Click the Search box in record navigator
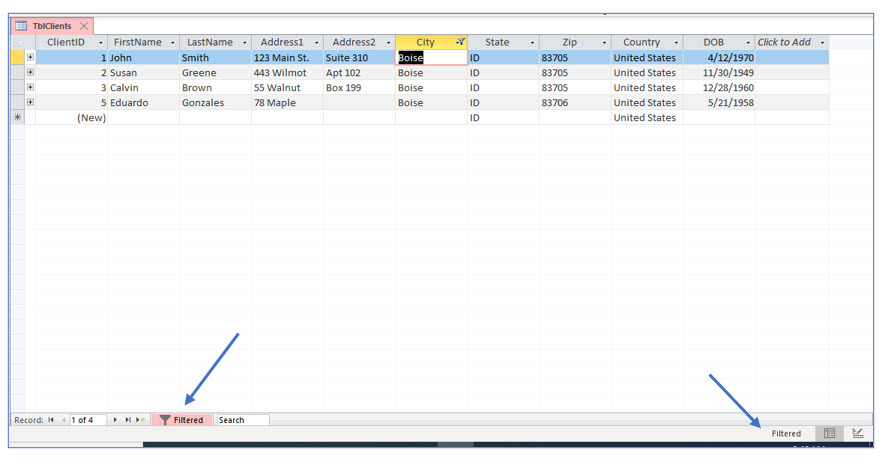The image size is (884, 460). coord(242,420)
